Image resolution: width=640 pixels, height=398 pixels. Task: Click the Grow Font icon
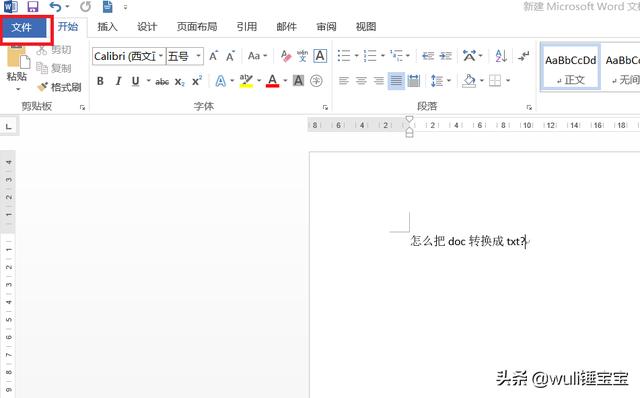(213, 56)
